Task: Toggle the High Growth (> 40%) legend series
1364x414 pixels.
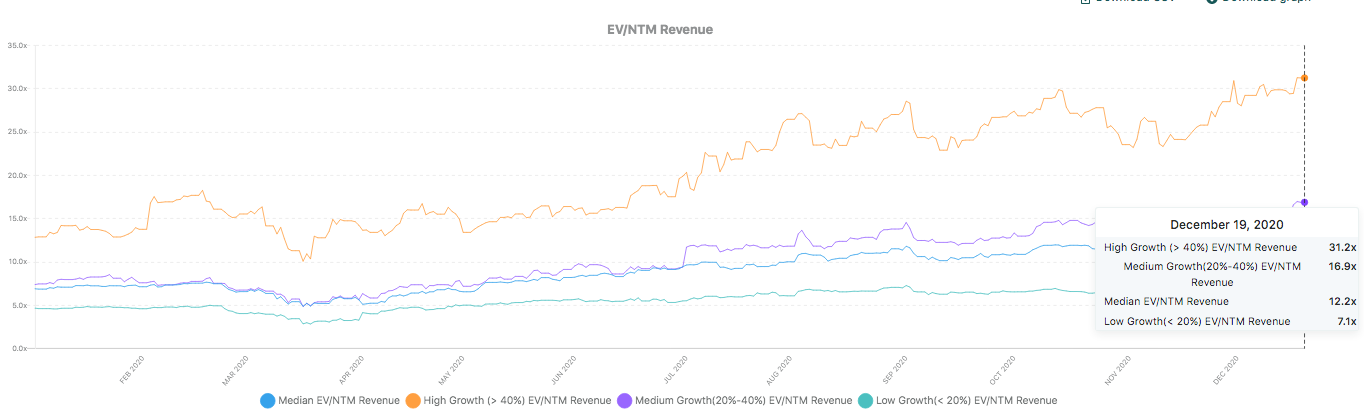Action: click(x=507, y=400)
